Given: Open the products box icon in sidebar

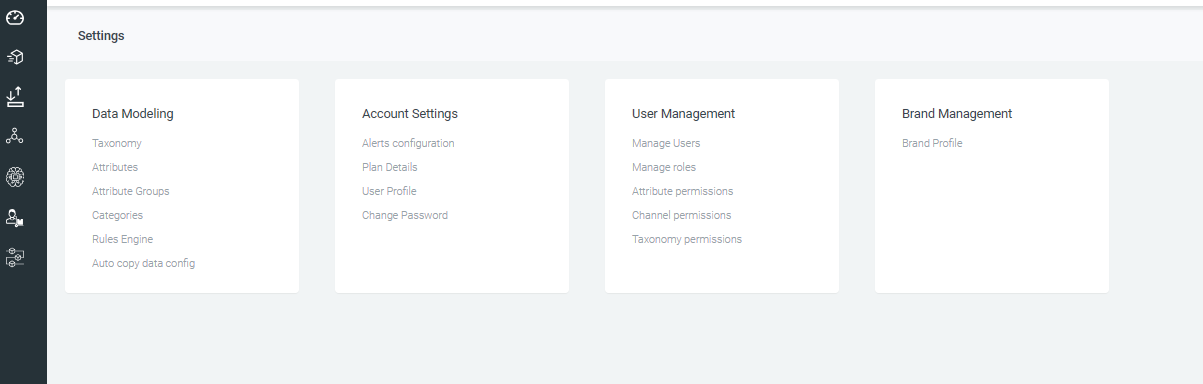Looking at the screenshot, I should pyautogui.click(x=15, y=57).
